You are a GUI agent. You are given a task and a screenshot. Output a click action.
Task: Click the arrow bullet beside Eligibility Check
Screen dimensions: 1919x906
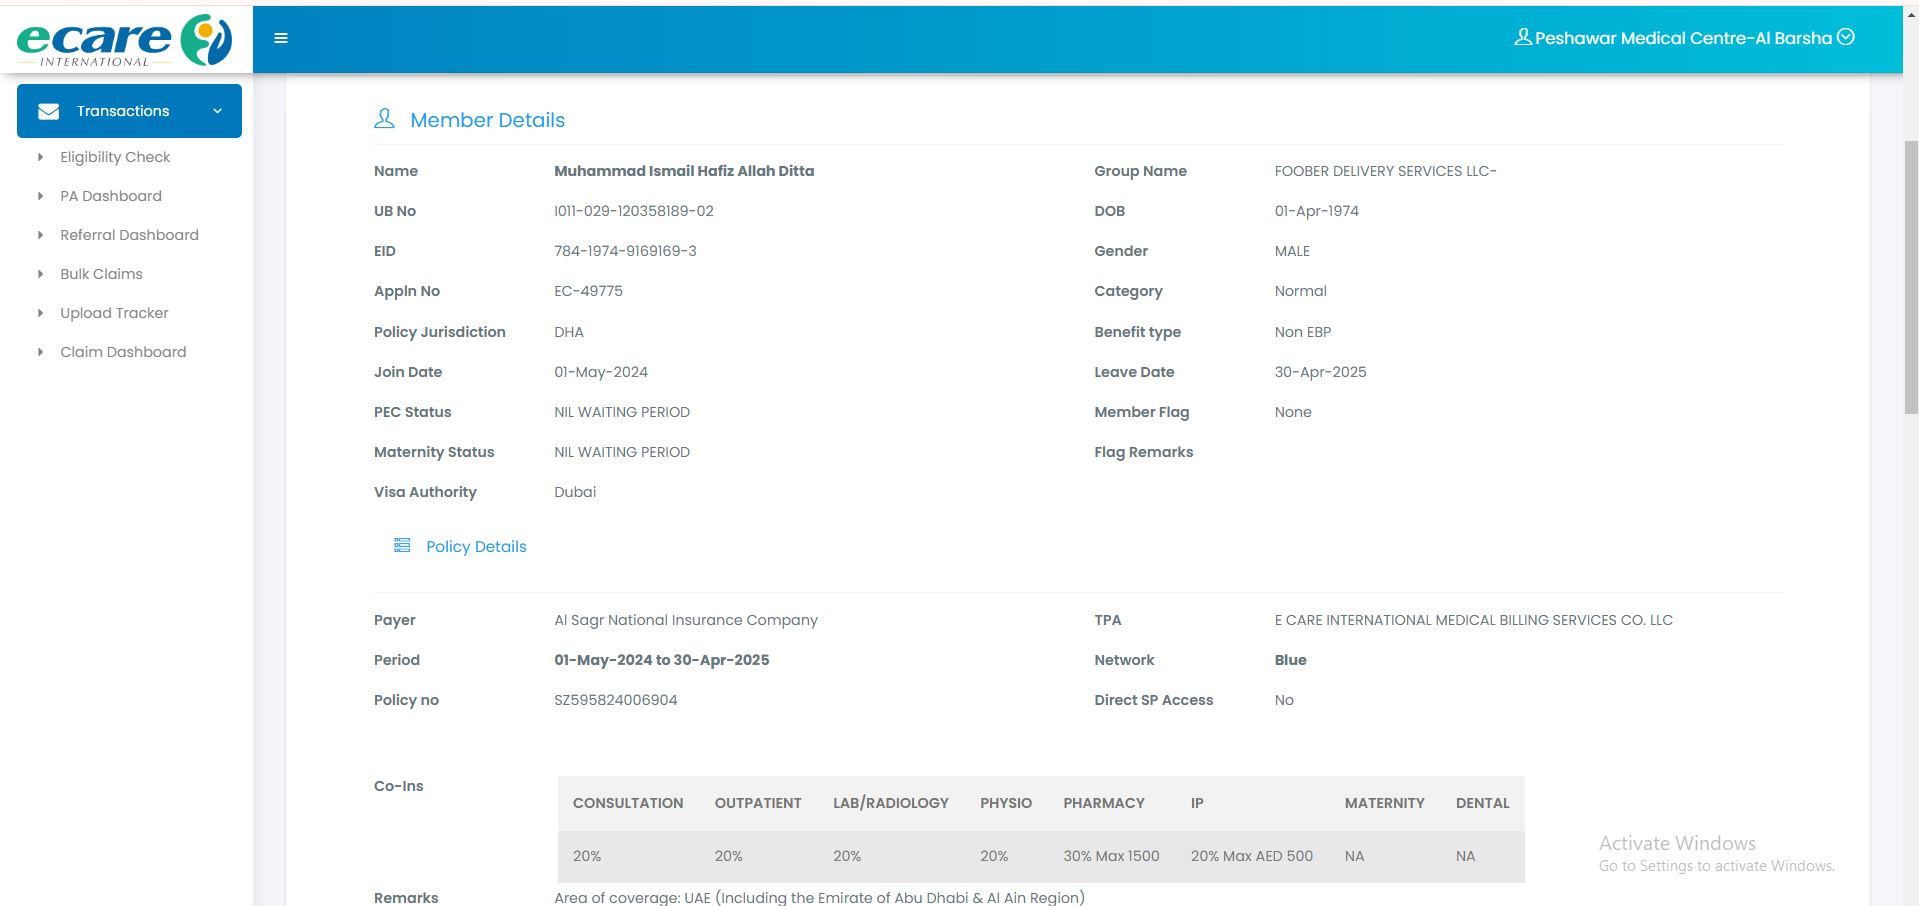[40, 157]
